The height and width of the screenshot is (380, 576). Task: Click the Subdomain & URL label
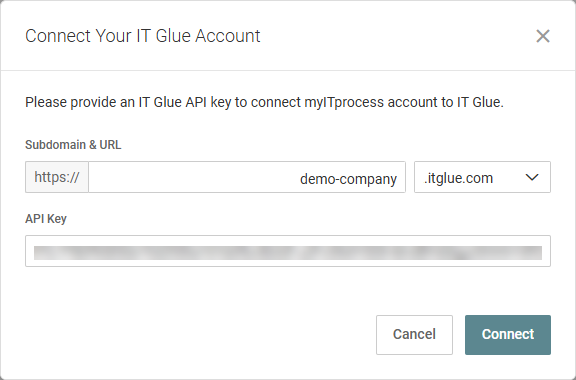(73, 145)
